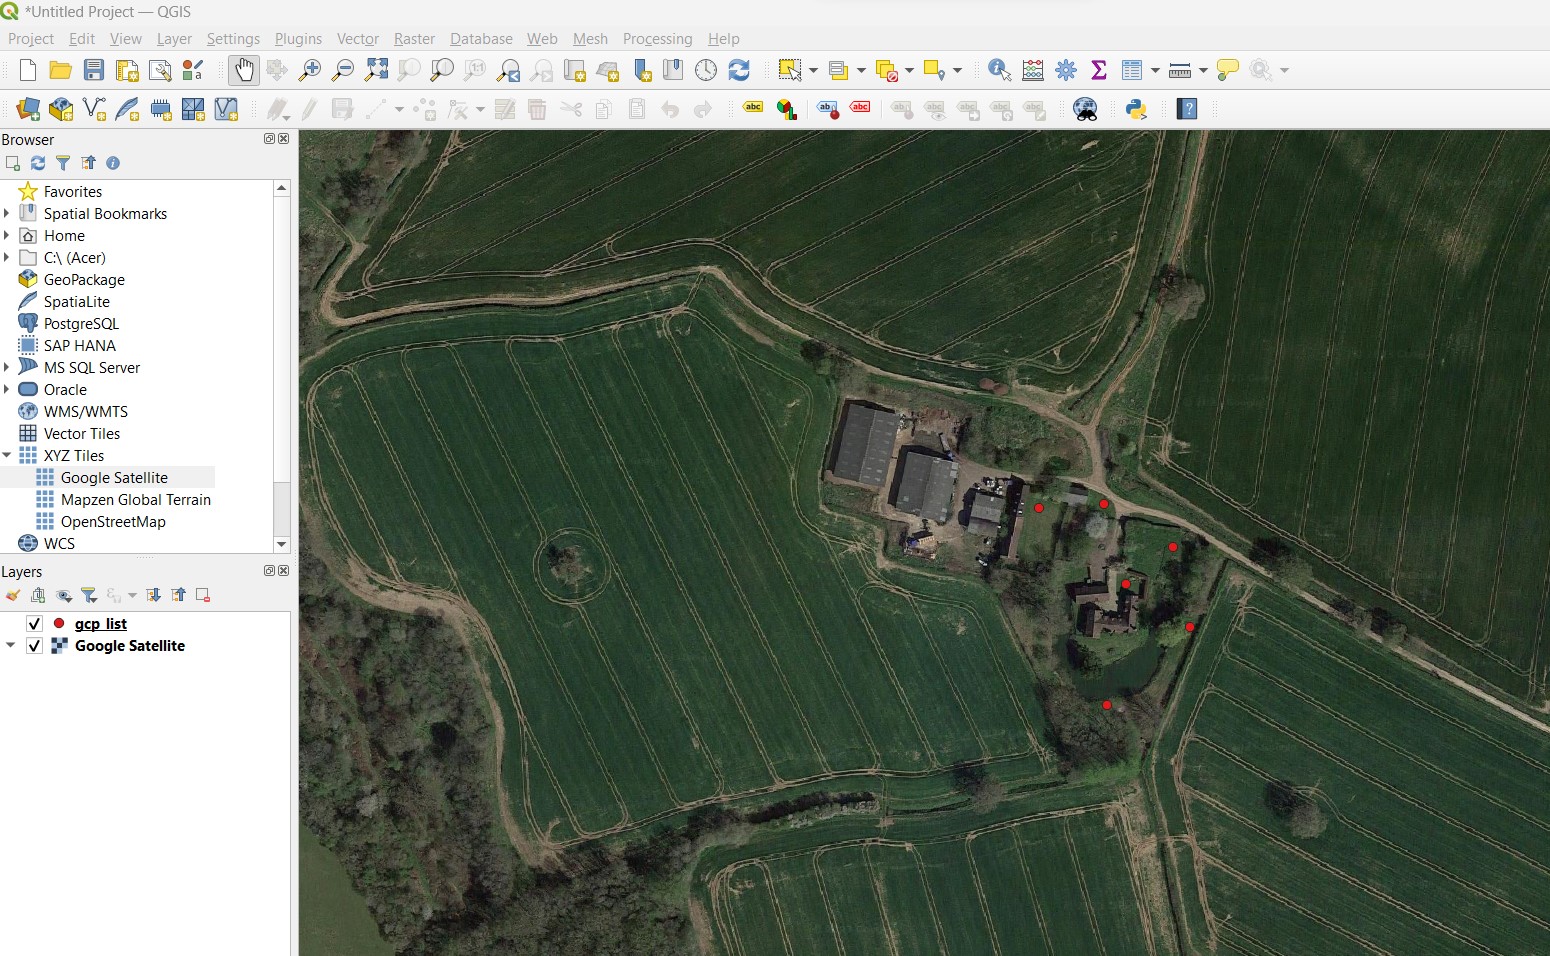Click the Refresh map canvas icon

pos(739,70)
